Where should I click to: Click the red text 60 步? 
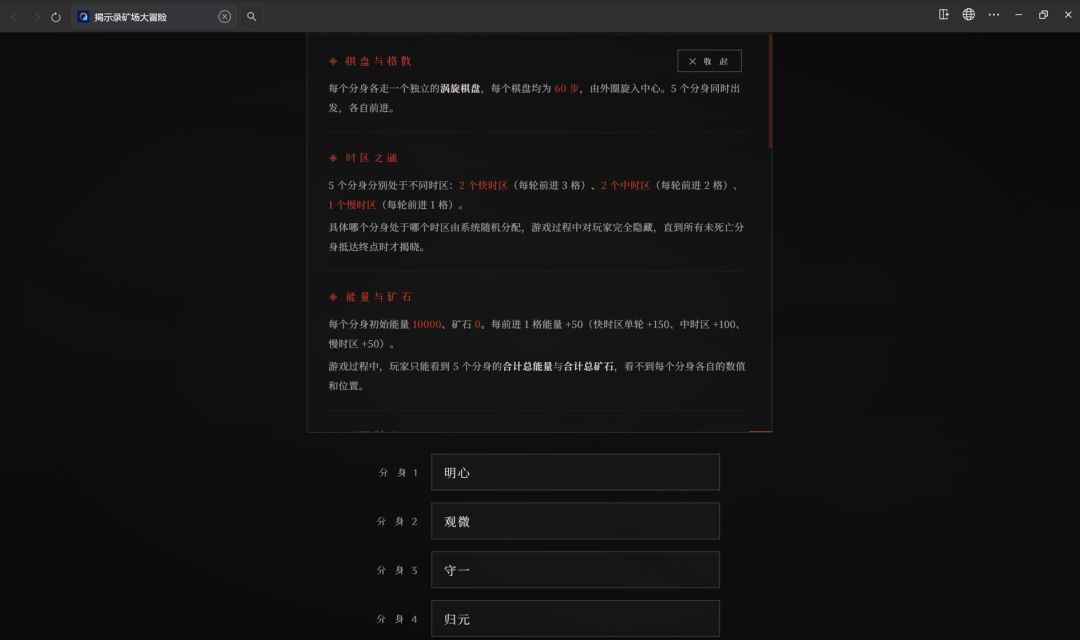pos(566,88)
